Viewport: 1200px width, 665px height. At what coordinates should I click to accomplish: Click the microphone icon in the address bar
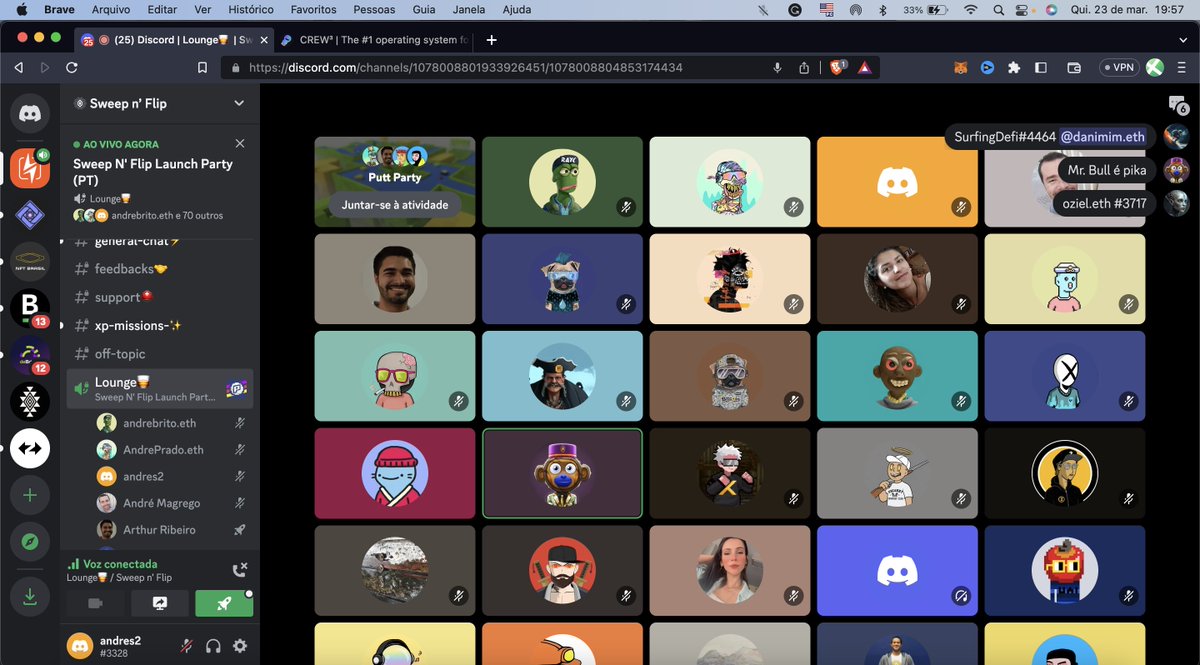(777, 68)
